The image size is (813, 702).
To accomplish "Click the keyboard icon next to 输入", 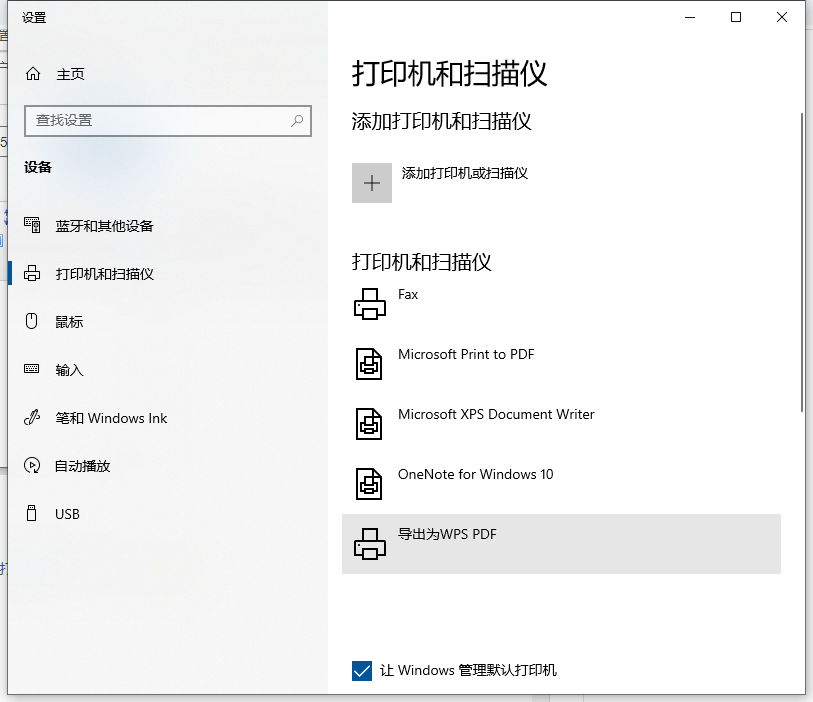I will pos(34,370).
